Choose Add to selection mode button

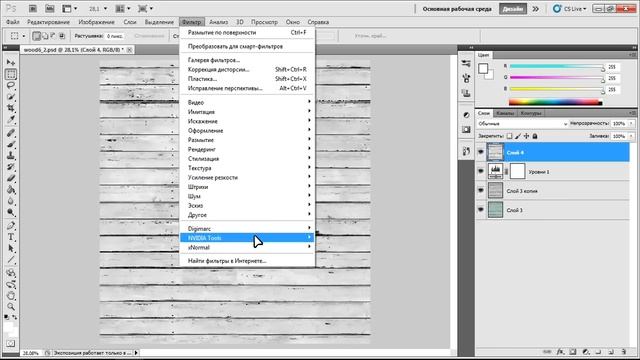coord(44,36)
